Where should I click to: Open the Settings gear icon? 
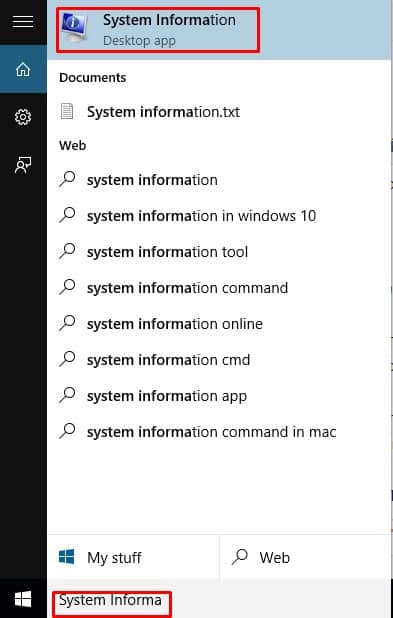pos(23,117)
